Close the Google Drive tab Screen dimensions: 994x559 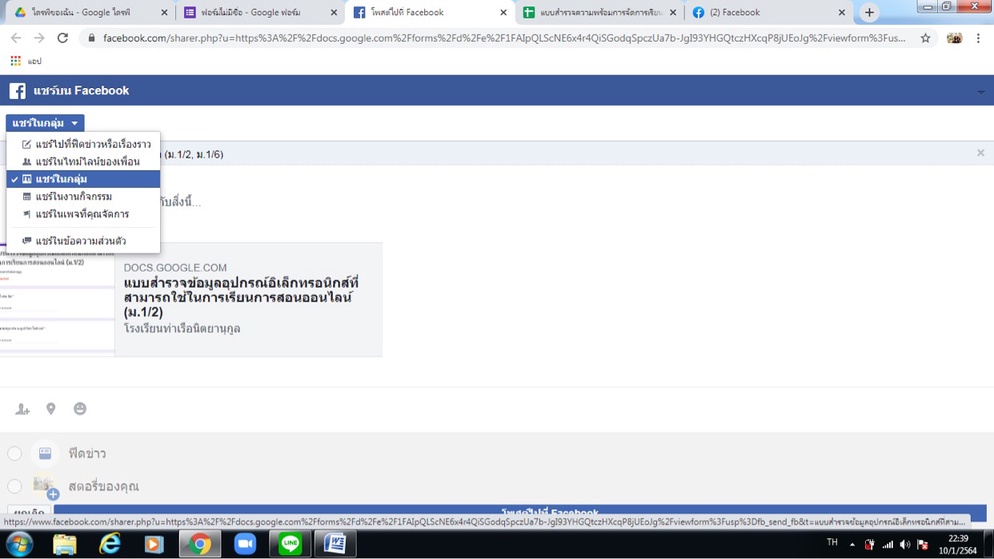pyautogui.click(x=164, y=12)
